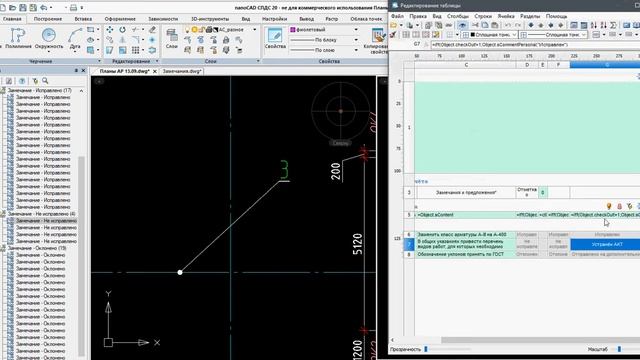Viewport: 640px width, 360px height.
Task: Click the Масштаб slider handle
Action: click(x=619, y=349)
